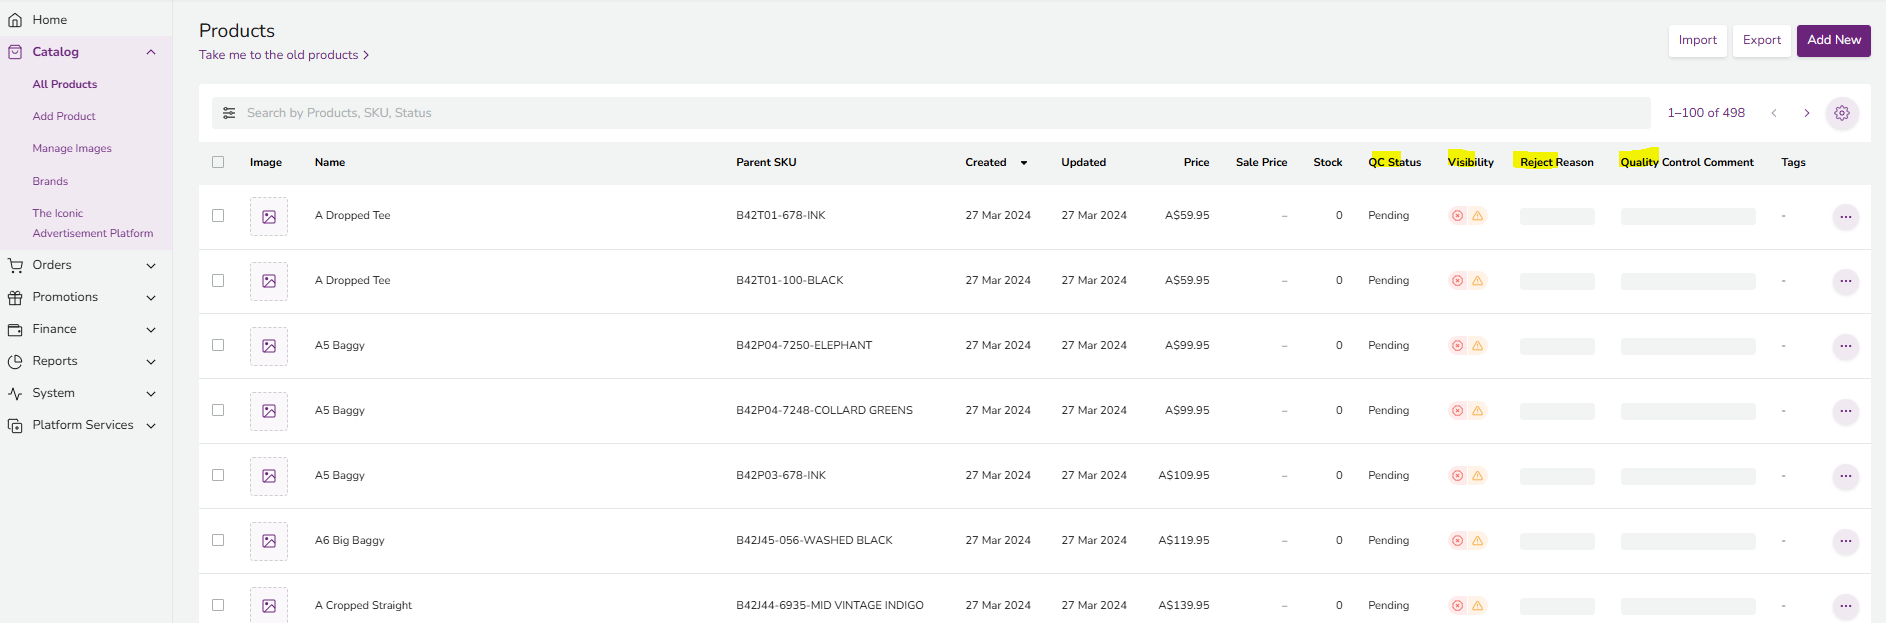Open Manage Images in sidebar
The image size is (1886, 623).
pos(72,149)
